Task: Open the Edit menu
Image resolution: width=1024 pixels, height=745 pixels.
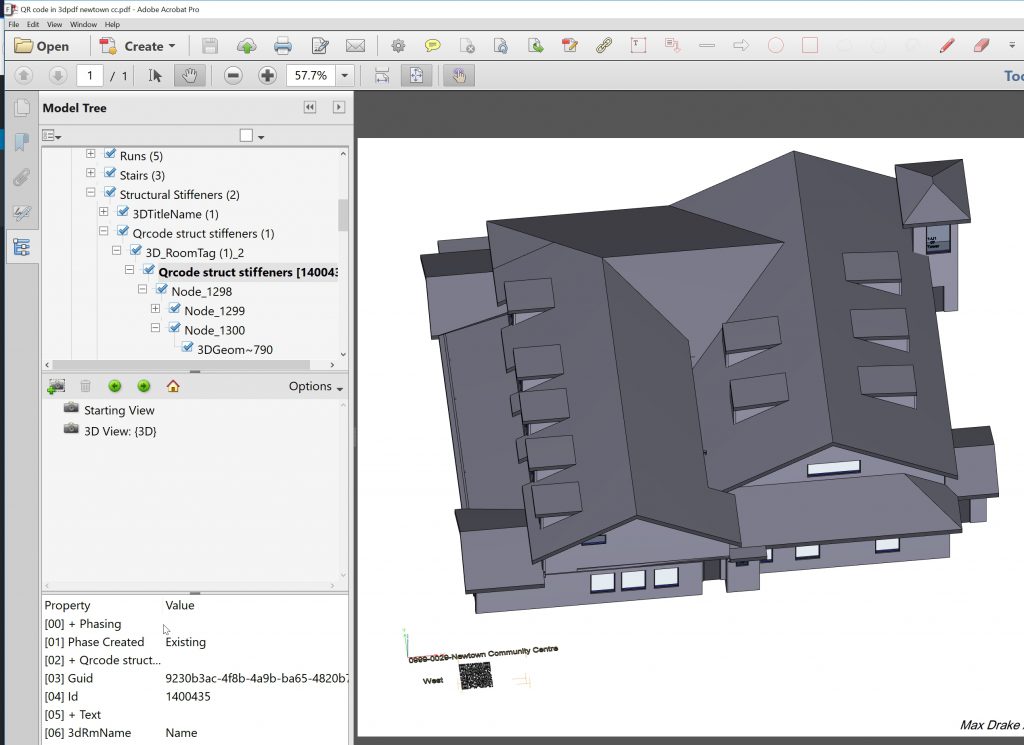Action: [34, 24]
